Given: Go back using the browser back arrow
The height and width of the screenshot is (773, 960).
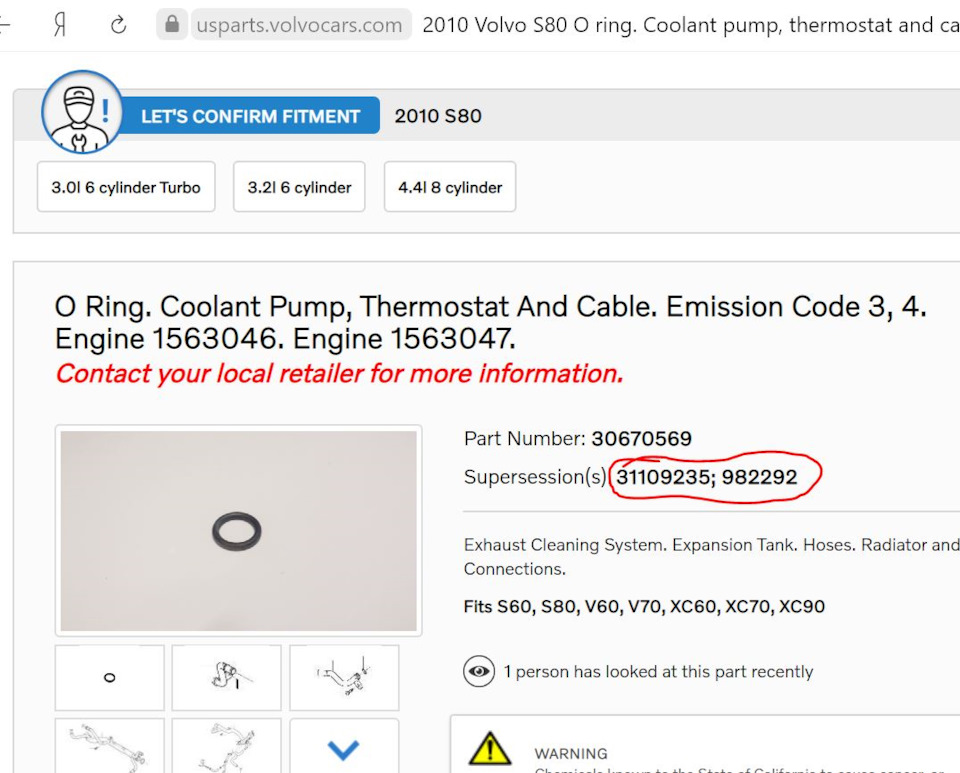Looking at the screenshot, I should click(6, 25).
